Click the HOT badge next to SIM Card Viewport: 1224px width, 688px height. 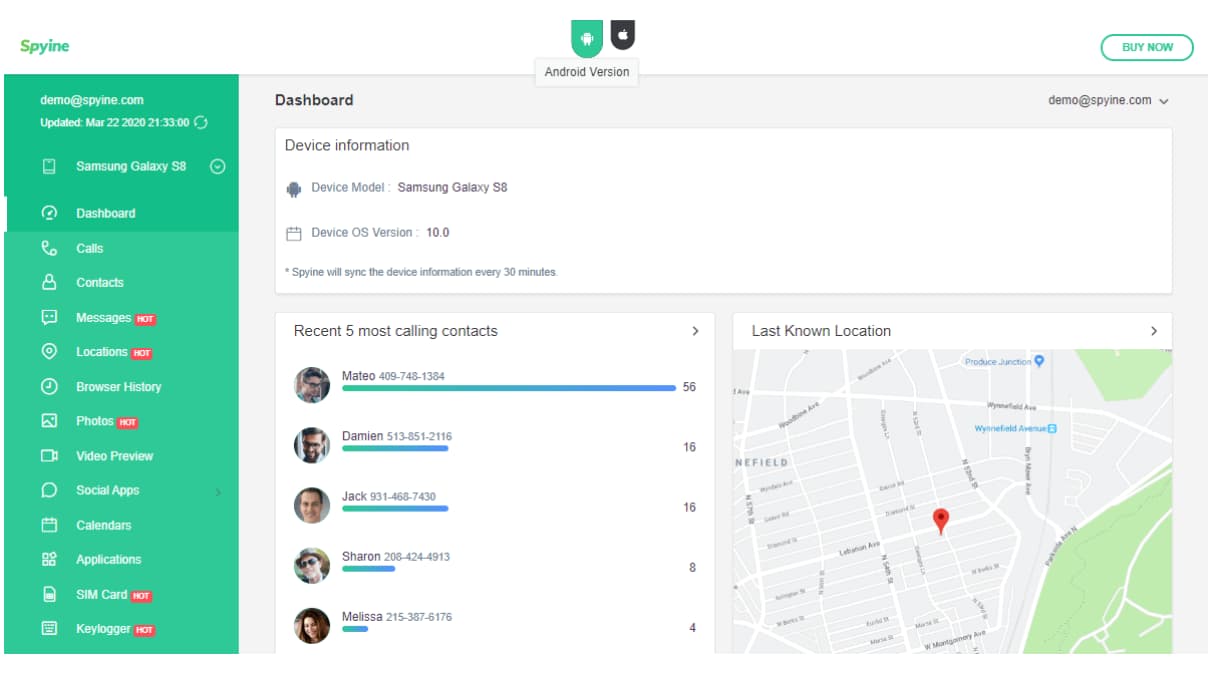click(141, 596)
